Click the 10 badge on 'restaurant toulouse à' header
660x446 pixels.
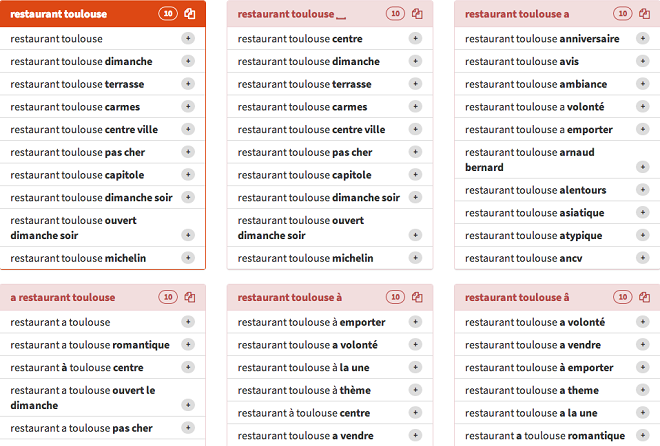coord(395,297)
